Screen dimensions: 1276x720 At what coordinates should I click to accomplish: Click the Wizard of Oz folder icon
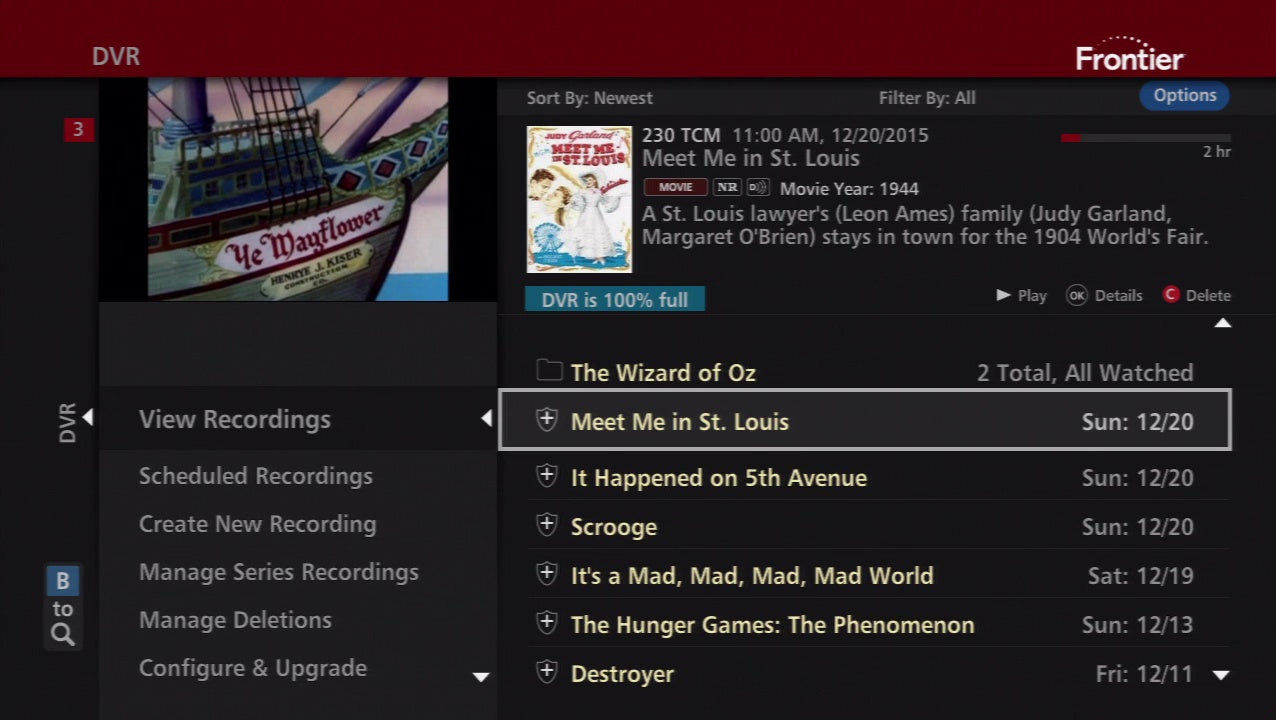(548, 371)
